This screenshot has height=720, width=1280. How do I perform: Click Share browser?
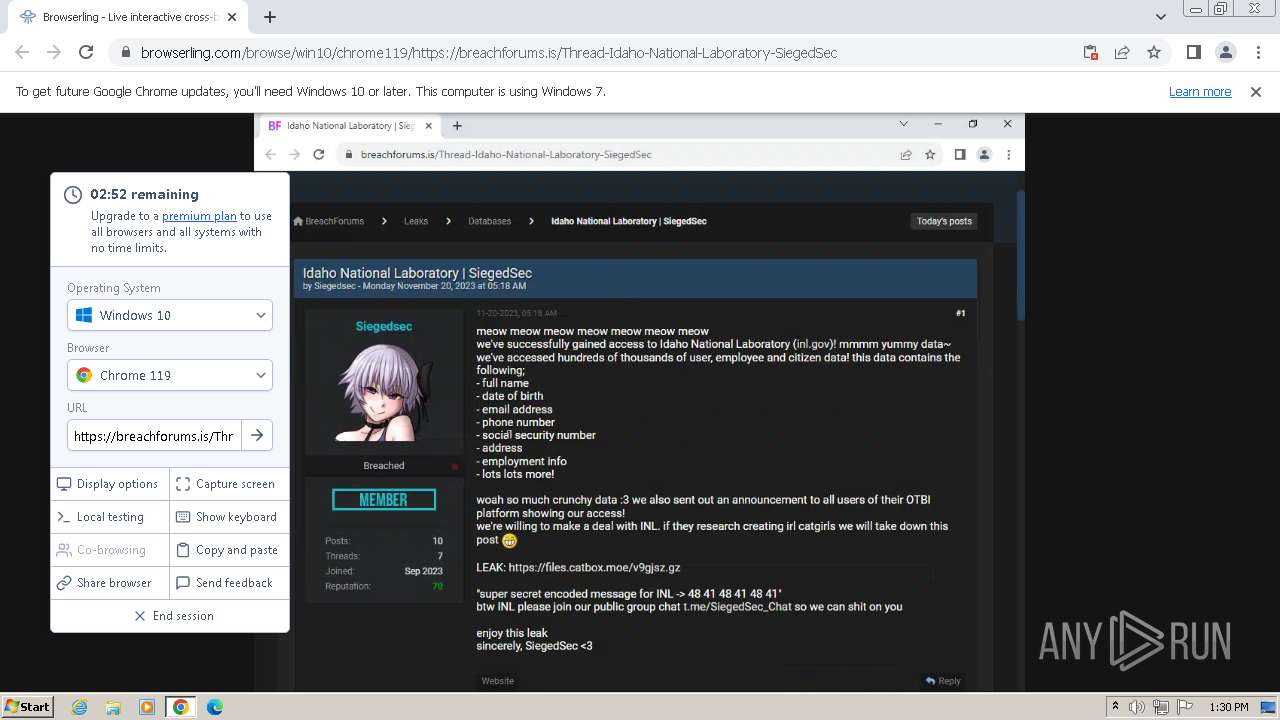109,583
